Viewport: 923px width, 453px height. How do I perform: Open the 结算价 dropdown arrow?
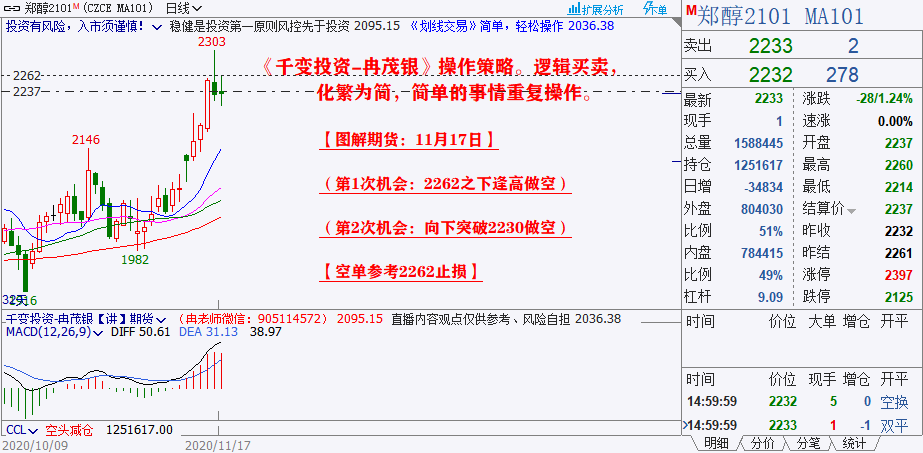[852, 210]
